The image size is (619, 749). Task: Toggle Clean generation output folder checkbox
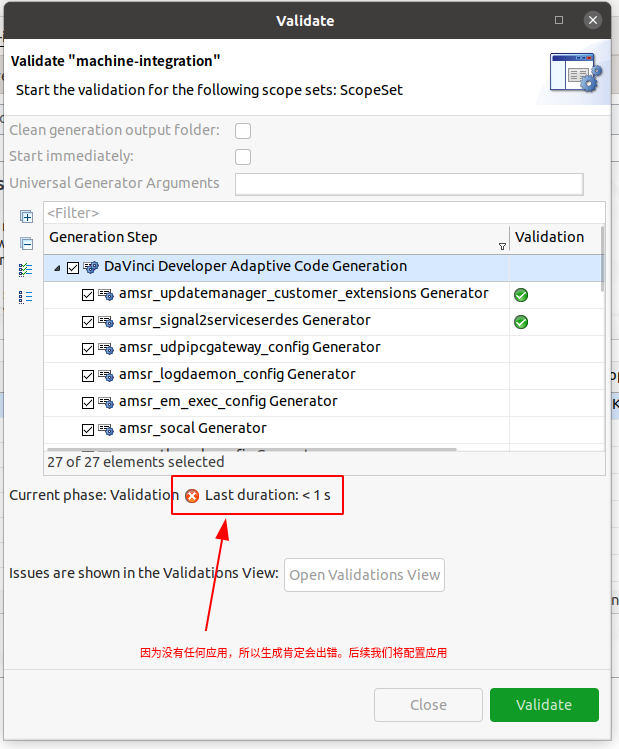(x=243, y=131)
